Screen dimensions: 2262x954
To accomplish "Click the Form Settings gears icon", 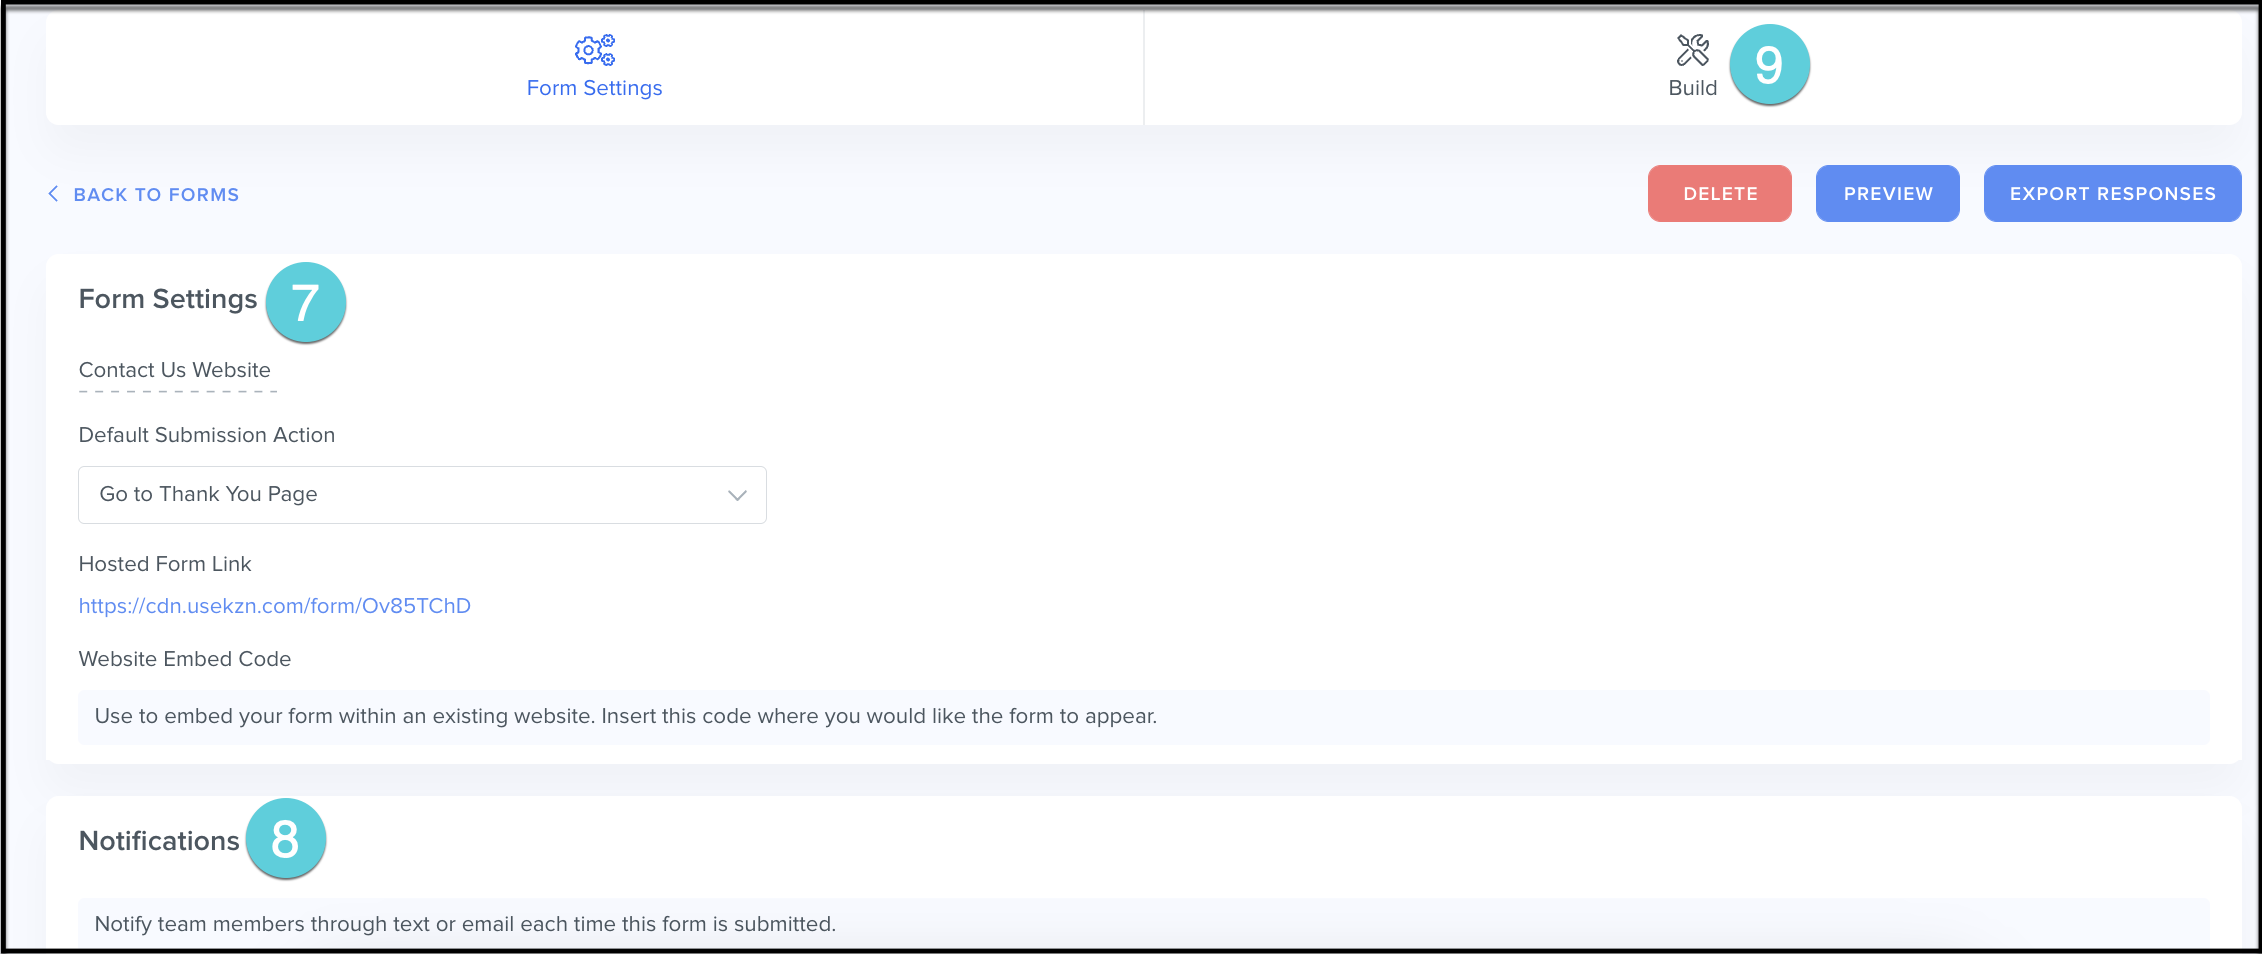I will (x=595, y=50).
